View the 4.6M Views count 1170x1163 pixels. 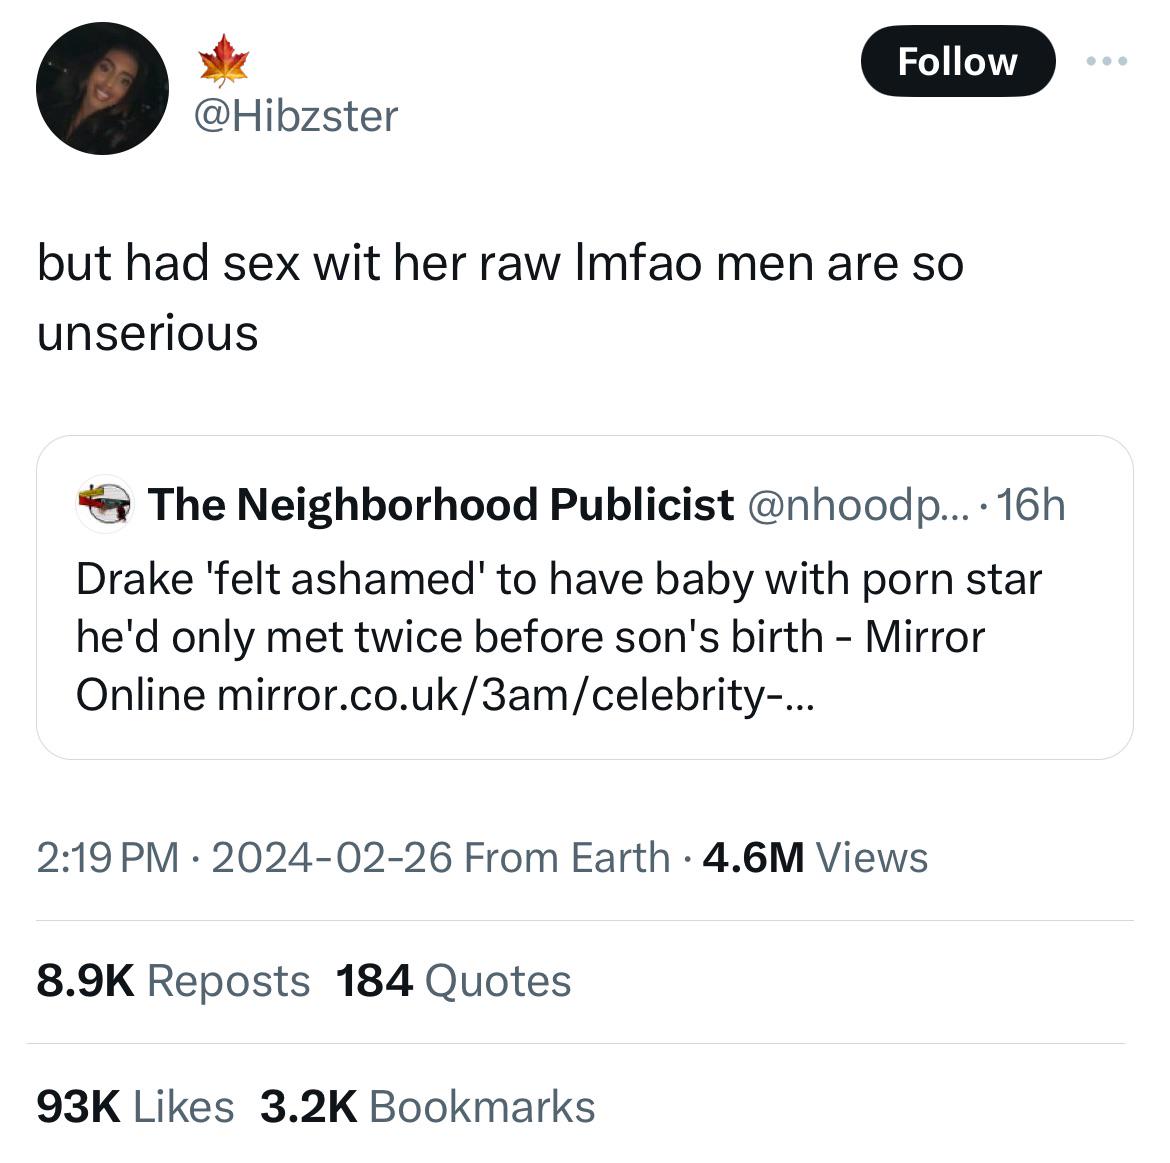pyautogui.click(x=815, y=857)
